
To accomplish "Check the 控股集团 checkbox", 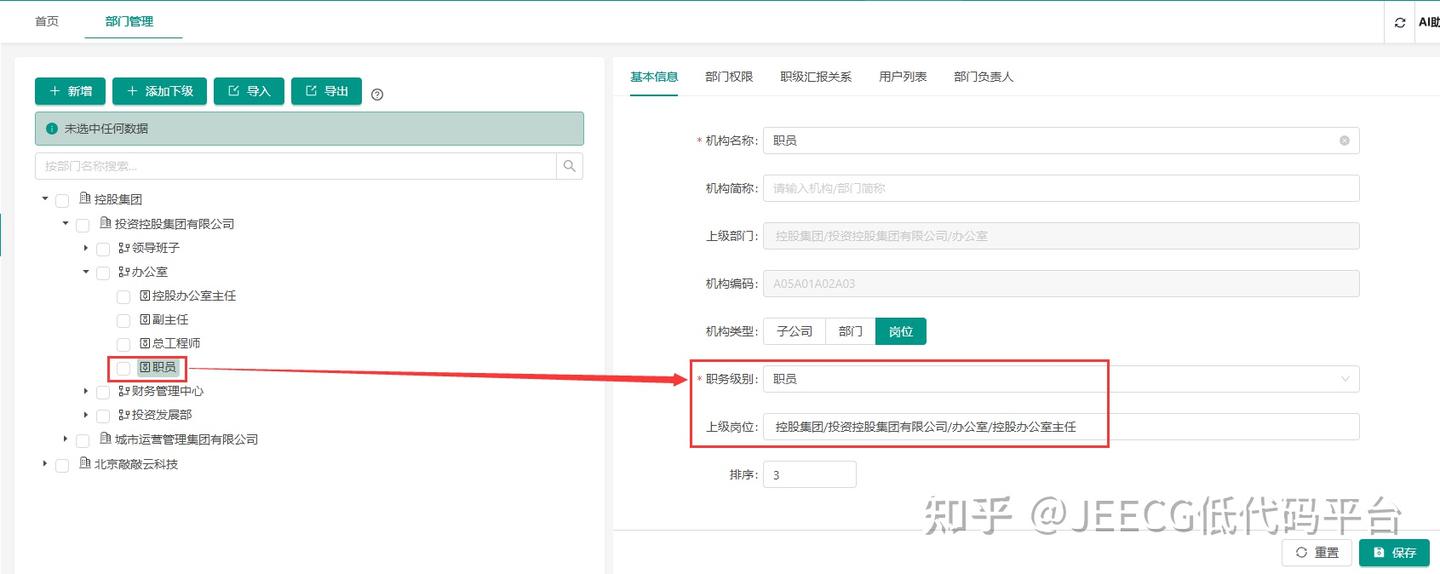I will pos(62,201).
